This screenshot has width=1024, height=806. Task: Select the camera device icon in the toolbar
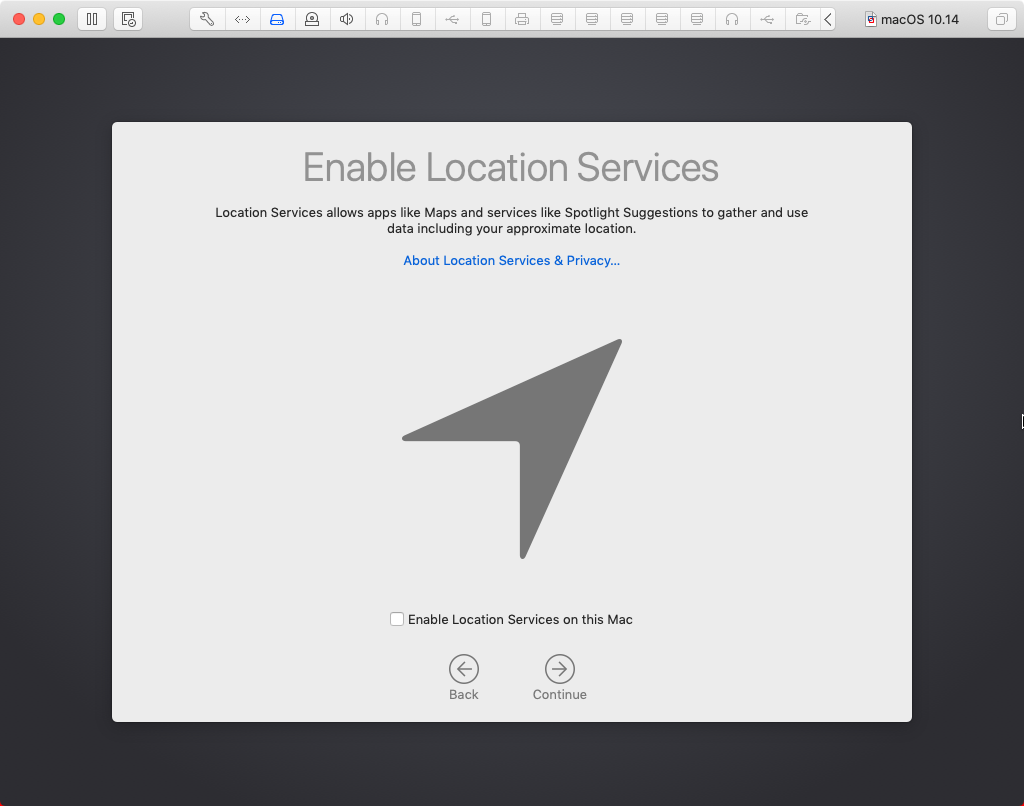coord(312,18)
